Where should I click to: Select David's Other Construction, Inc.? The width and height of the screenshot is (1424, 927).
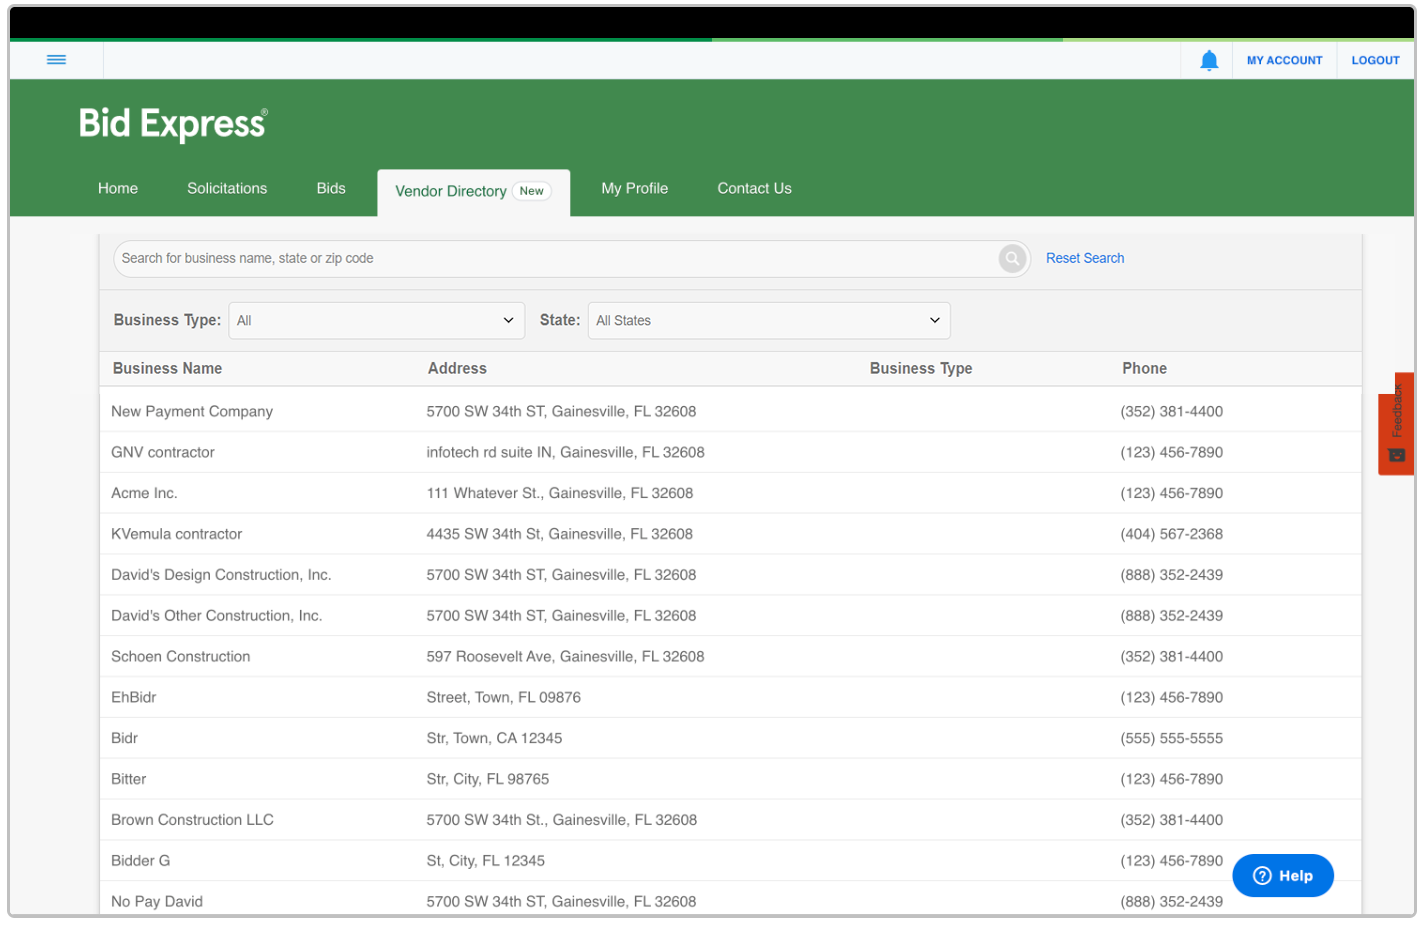coord(217,616)
